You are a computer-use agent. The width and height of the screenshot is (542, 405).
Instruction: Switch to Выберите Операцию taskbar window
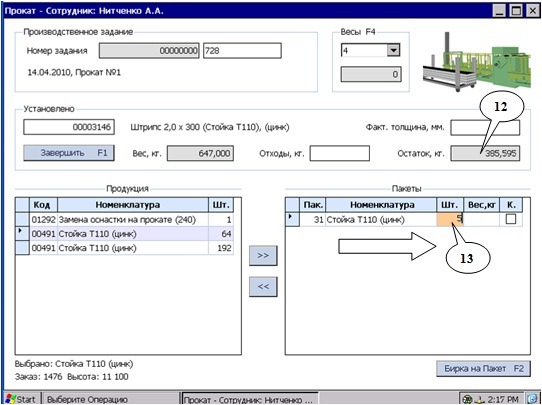111,399
